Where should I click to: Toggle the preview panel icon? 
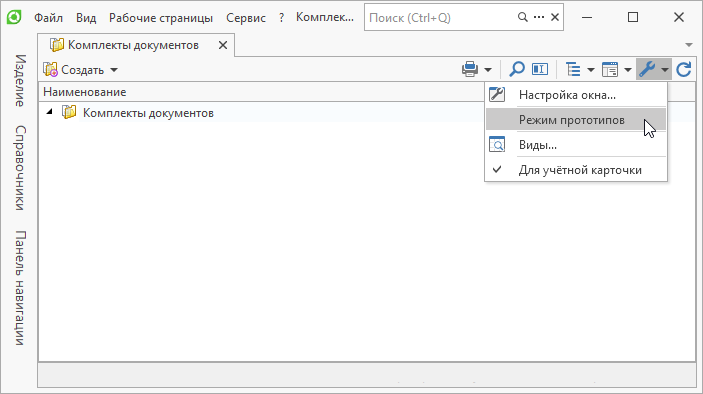(540, 69)
